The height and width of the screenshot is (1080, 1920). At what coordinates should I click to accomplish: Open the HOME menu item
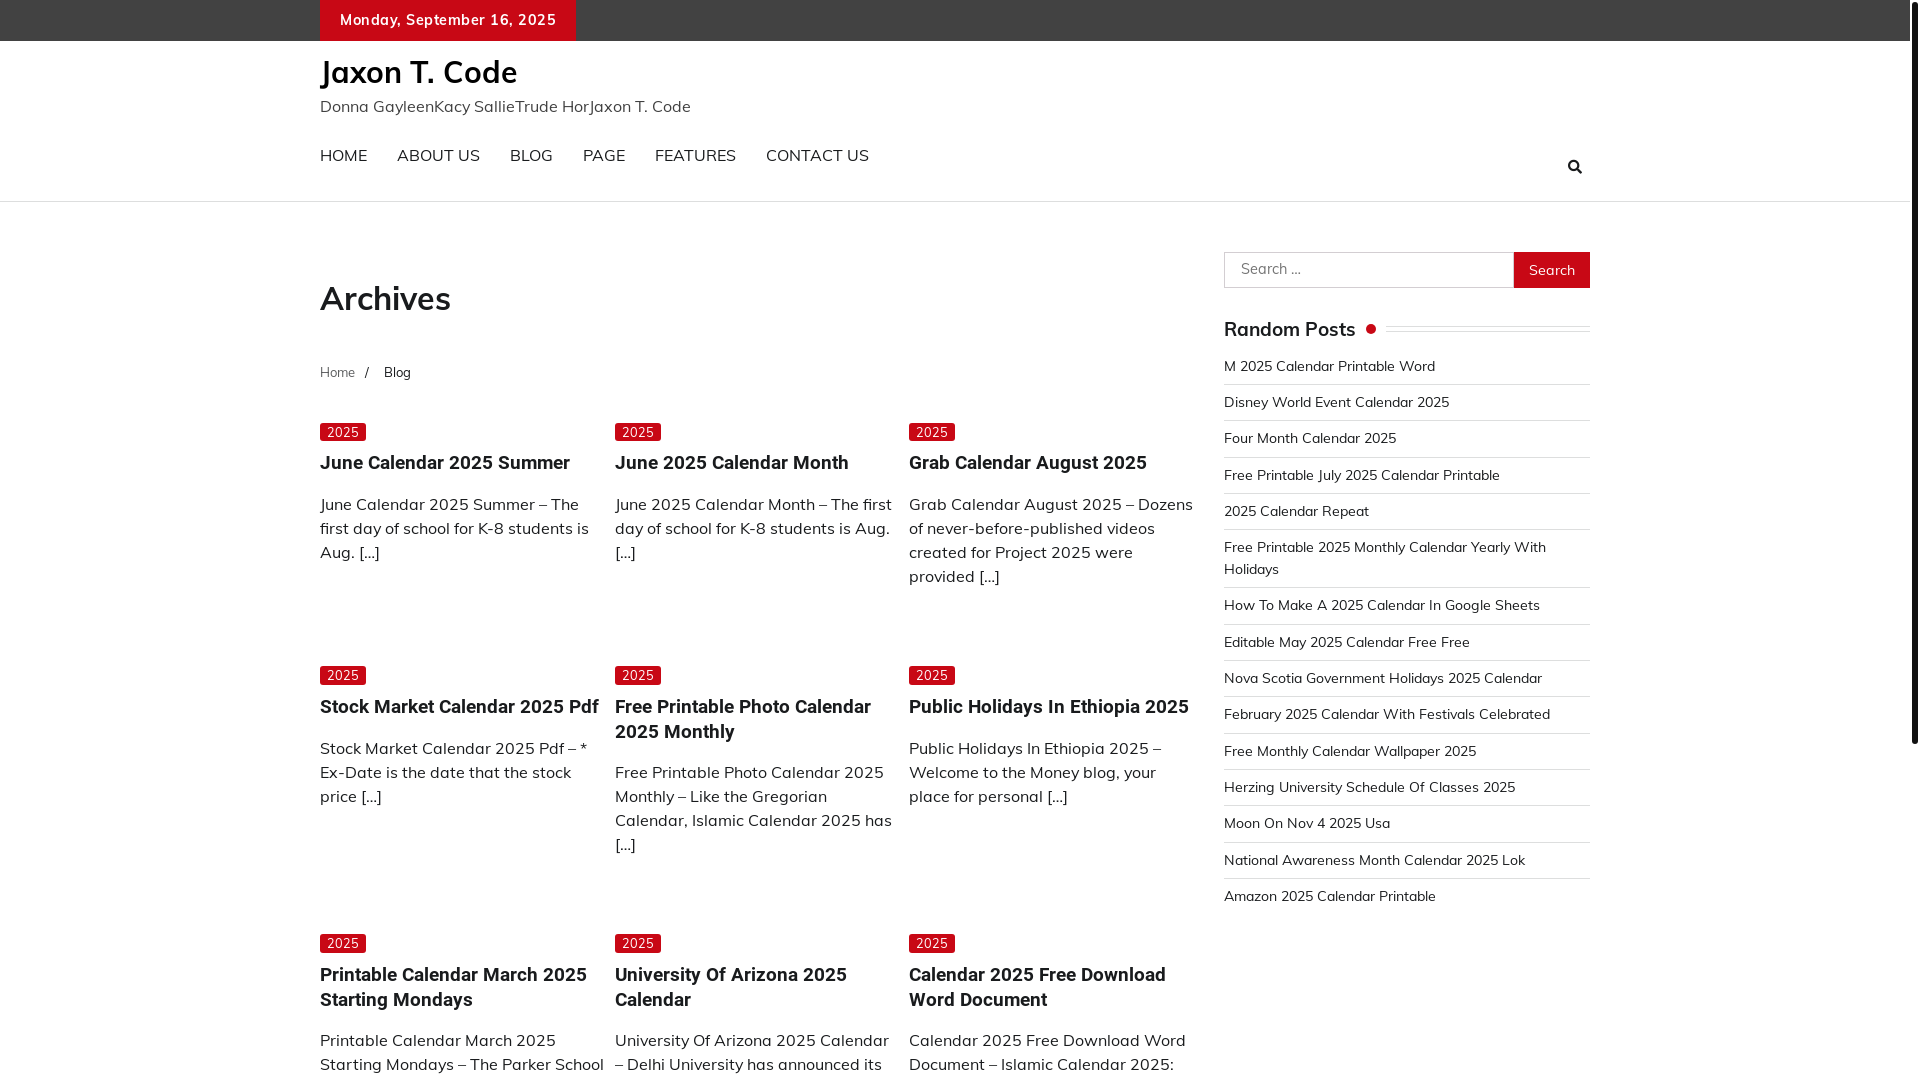tap(343, 155)
